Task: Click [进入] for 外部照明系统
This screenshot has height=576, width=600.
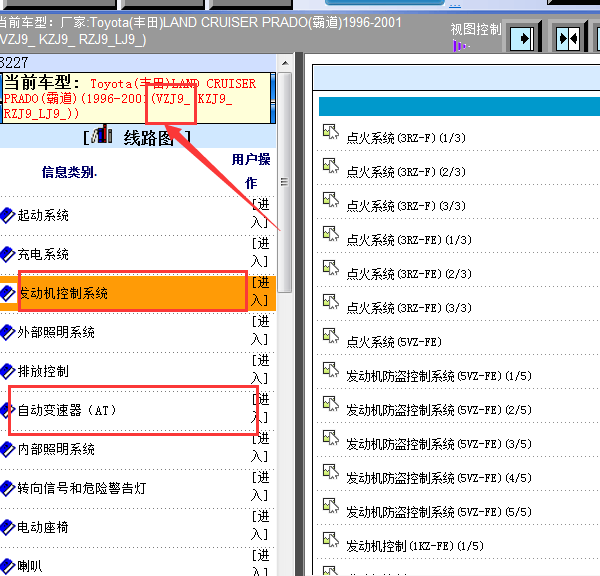Action: [x=260, y=330]
